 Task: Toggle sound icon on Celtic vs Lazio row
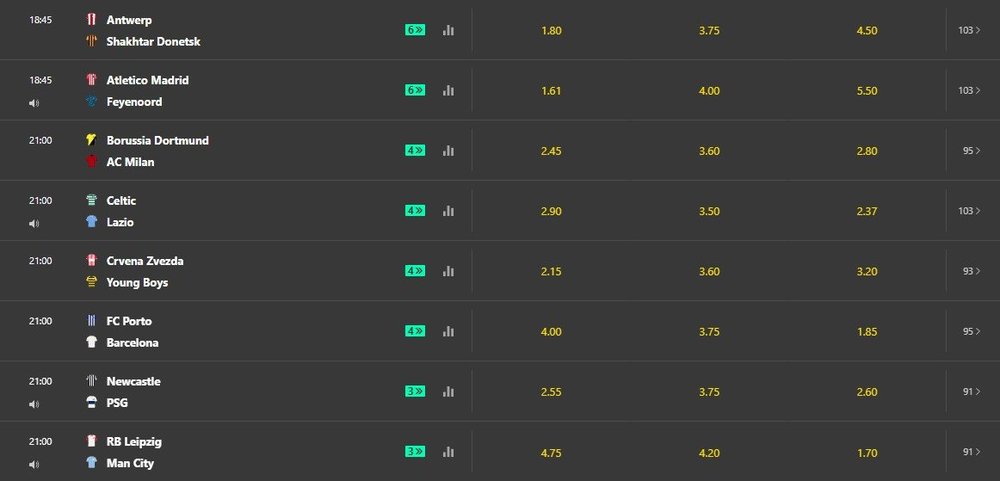click(x=34, y=223)
